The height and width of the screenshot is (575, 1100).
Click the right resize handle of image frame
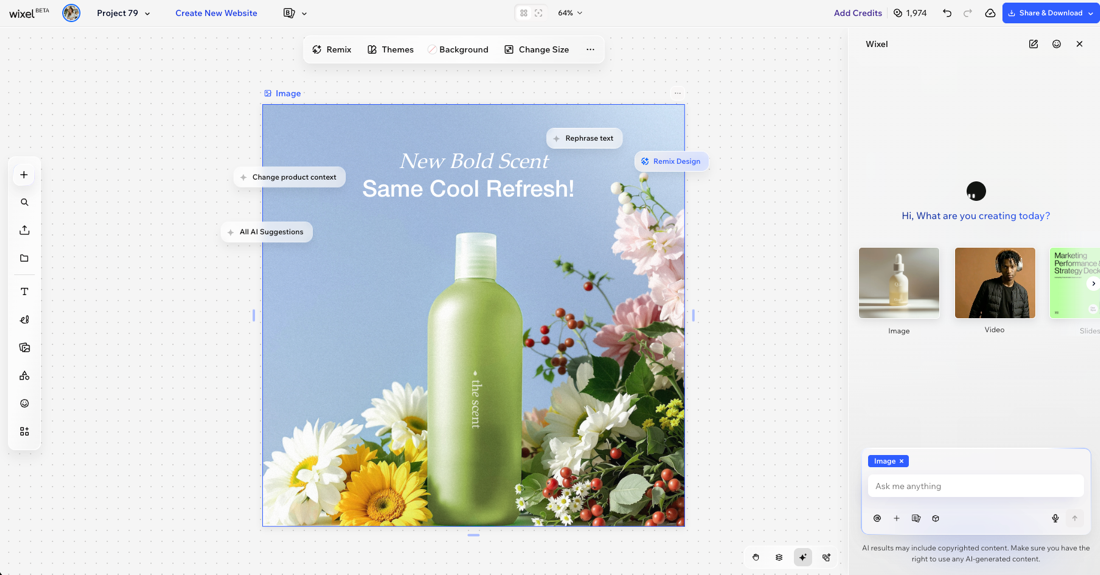click(x=693, y=316)
